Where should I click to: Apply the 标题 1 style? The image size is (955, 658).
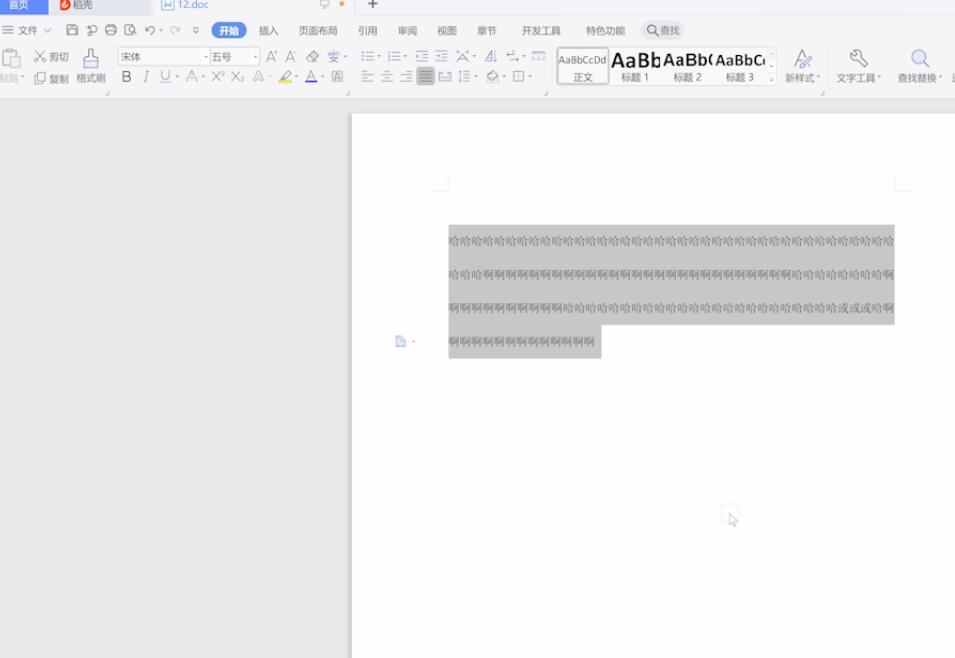point(635,66)
